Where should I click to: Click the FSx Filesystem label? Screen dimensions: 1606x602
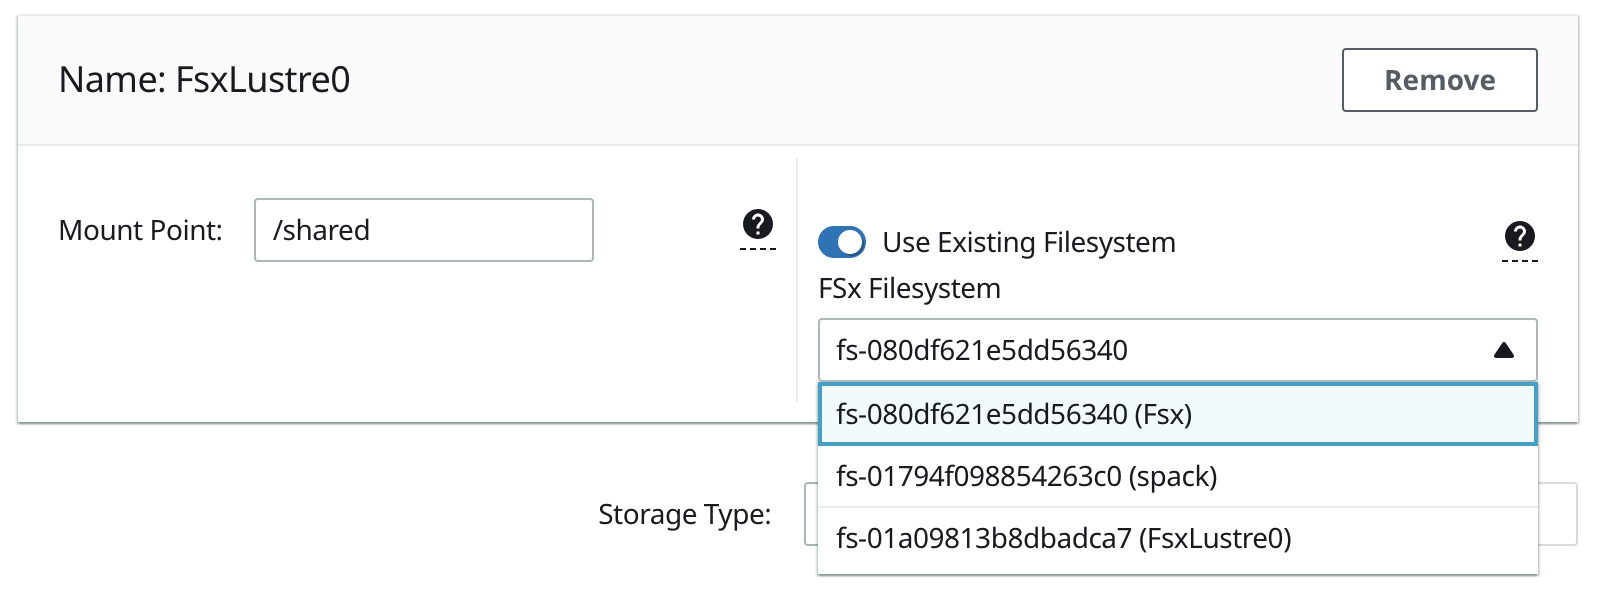click(909, 288)
